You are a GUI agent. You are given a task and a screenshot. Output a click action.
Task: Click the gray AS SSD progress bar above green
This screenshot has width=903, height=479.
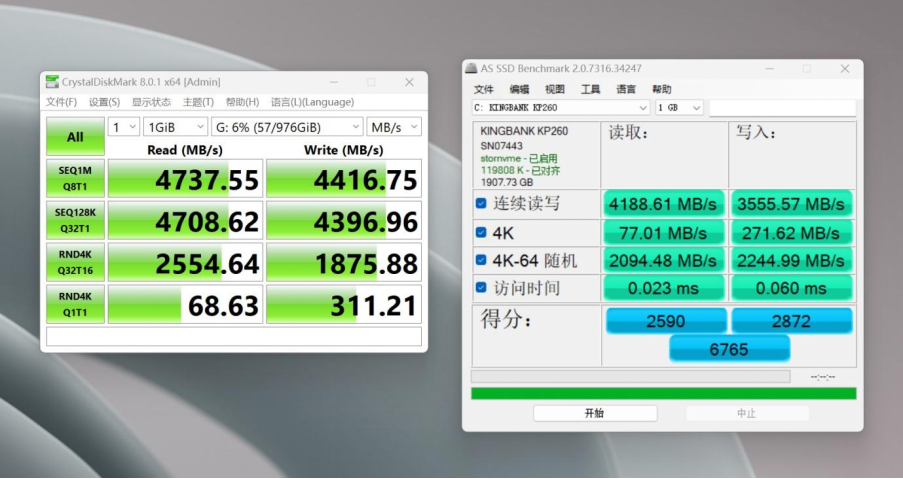(x=631, y=377)
